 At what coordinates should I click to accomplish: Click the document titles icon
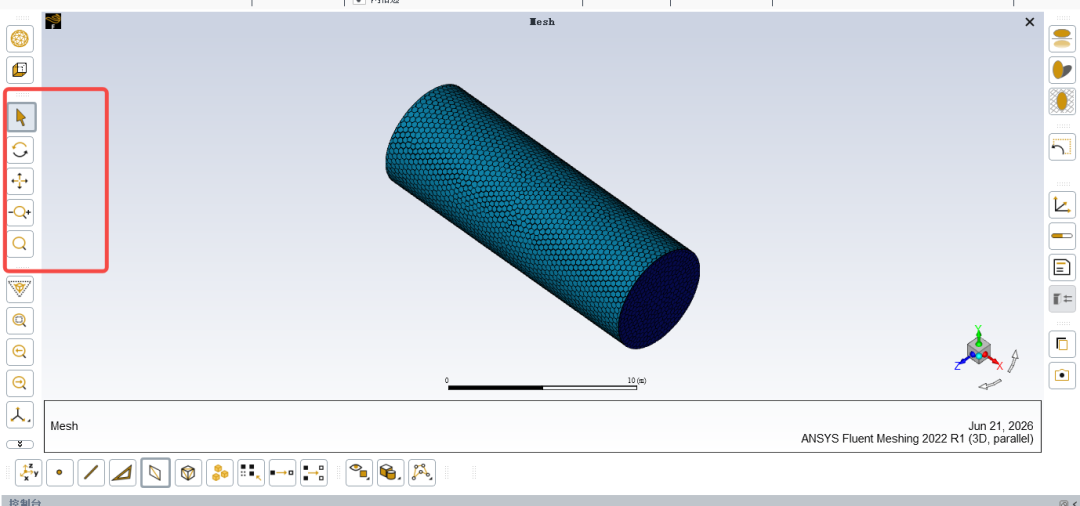tap(1062, 267)
